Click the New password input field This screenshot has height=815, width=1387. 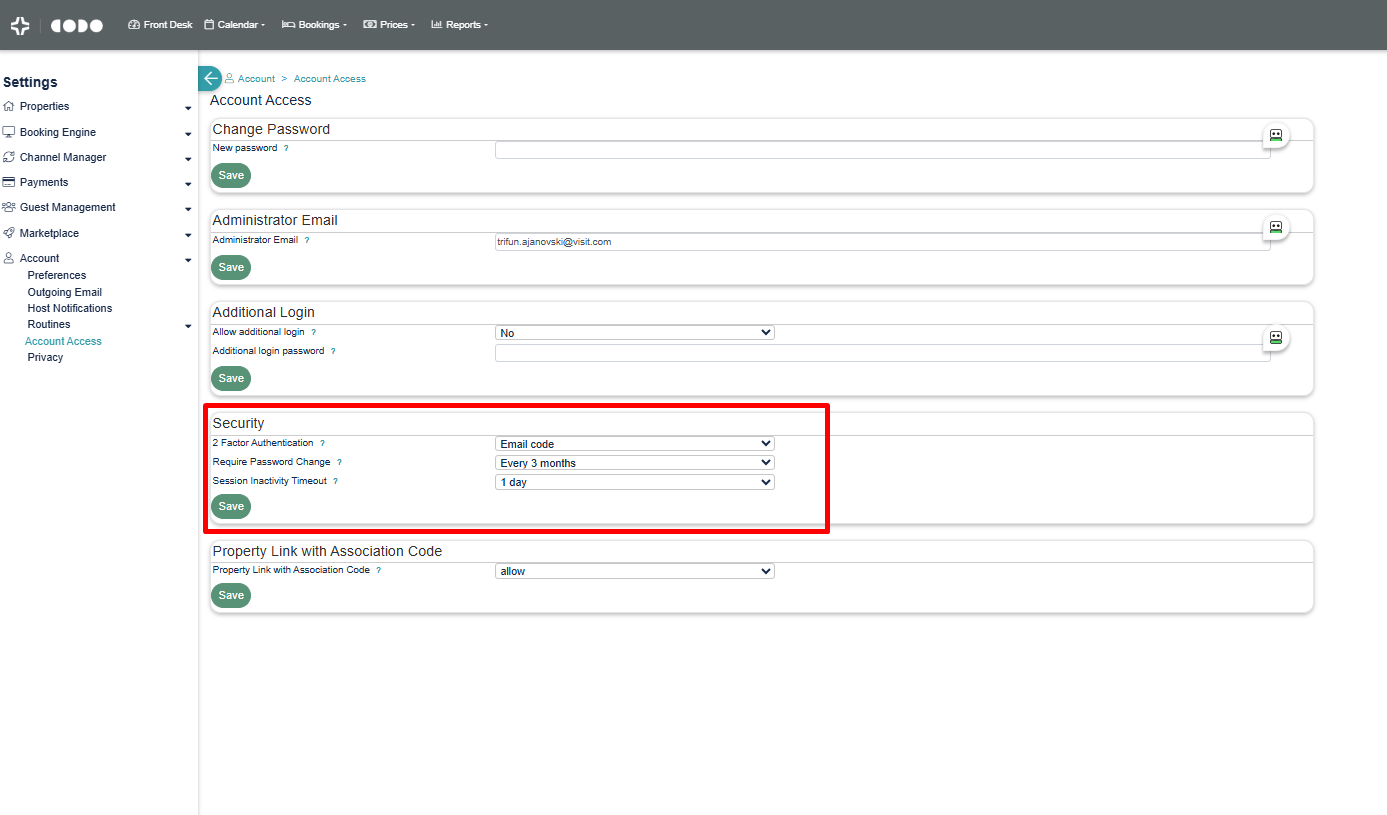click(883, 150)
